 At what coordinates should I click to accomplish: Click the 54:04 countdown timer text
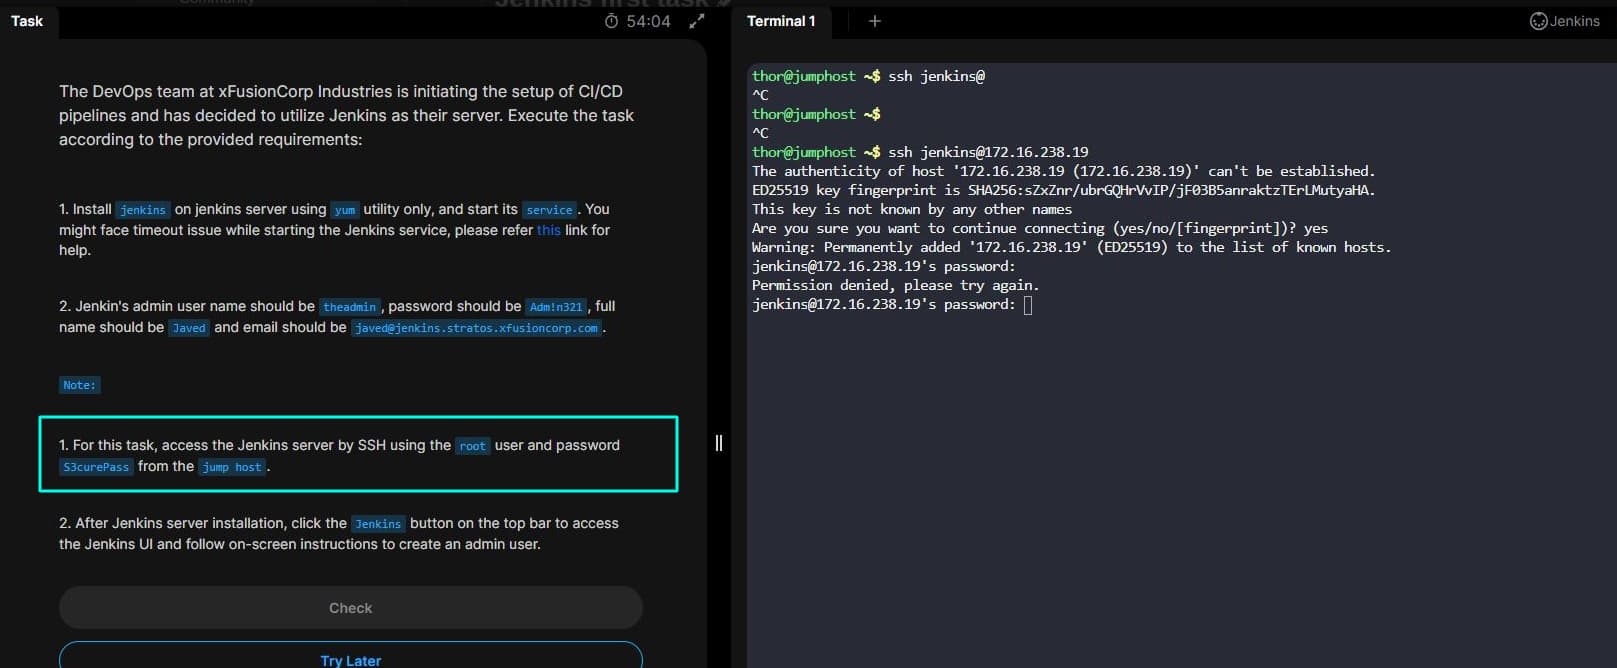pyautogui.click(x=648, y=21)
